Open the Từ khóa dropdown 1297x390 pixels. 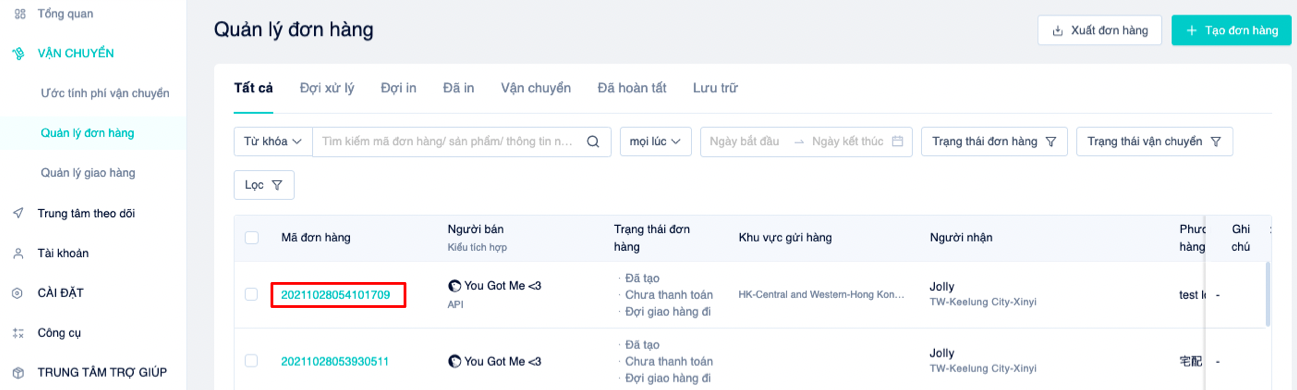pos(273,142)
